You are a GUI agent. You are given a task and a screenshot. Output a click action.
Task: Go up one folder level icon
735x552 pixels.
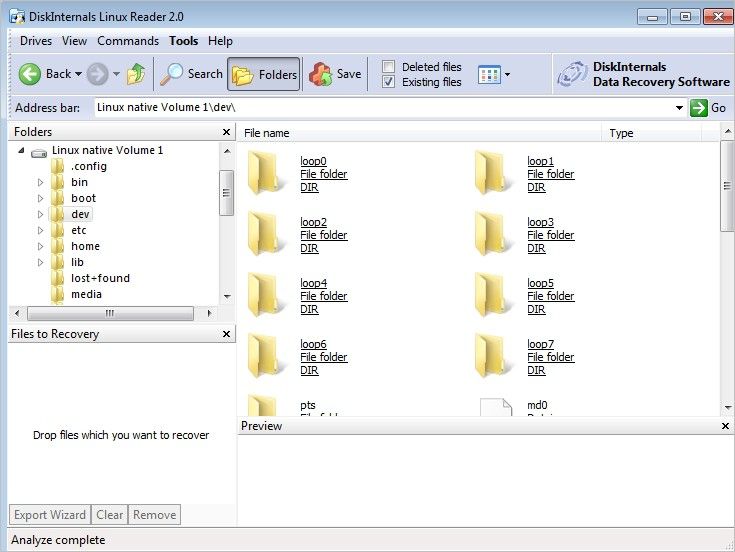tap(136, 74)
